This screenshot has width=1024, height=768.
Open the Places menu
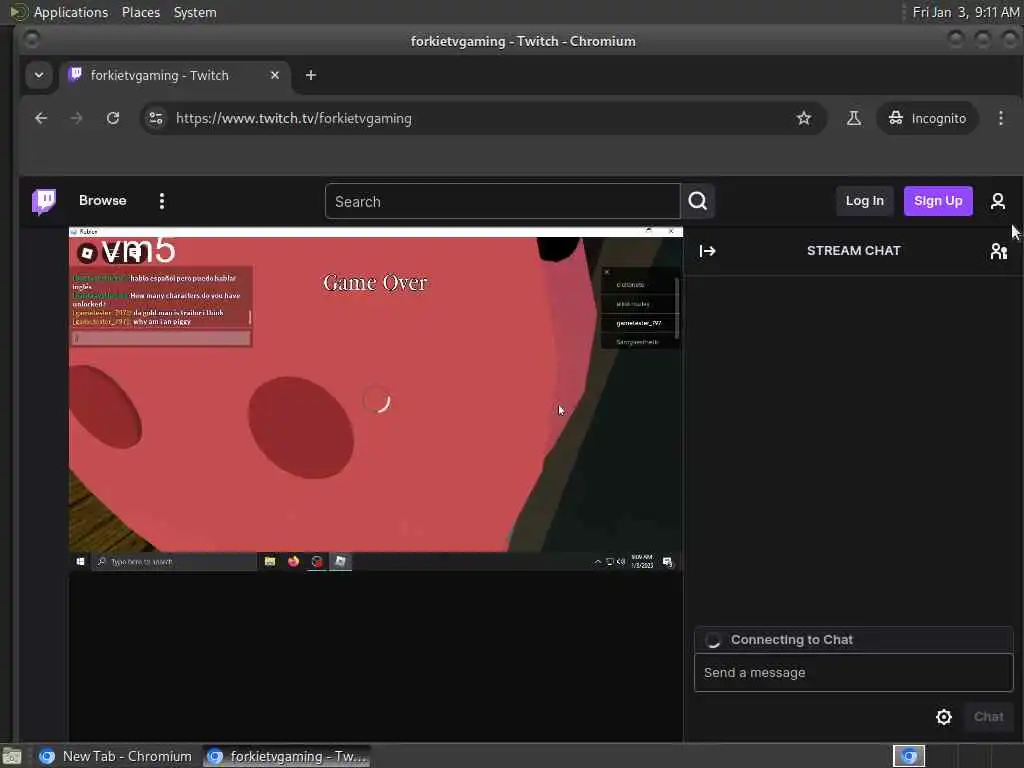pyautogui.click(x=140, y=12)
